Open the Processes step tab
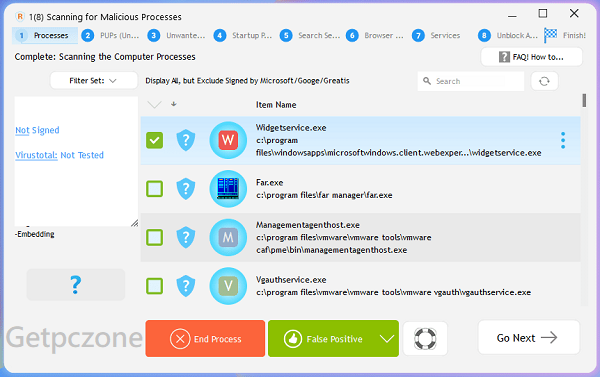 (45, 36)
